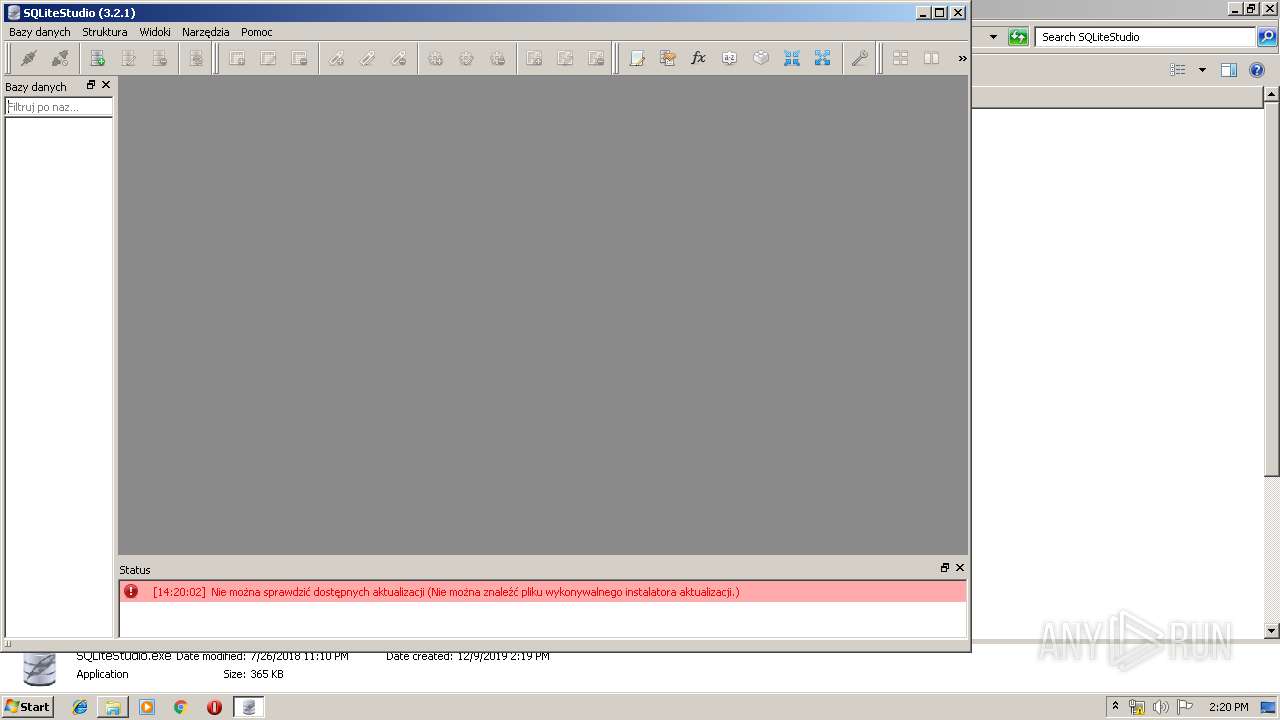The height and width of the screenshot is (720, 1280).
Task: Click the Create trigger toolbar icon
Action: tap(435, 59)
